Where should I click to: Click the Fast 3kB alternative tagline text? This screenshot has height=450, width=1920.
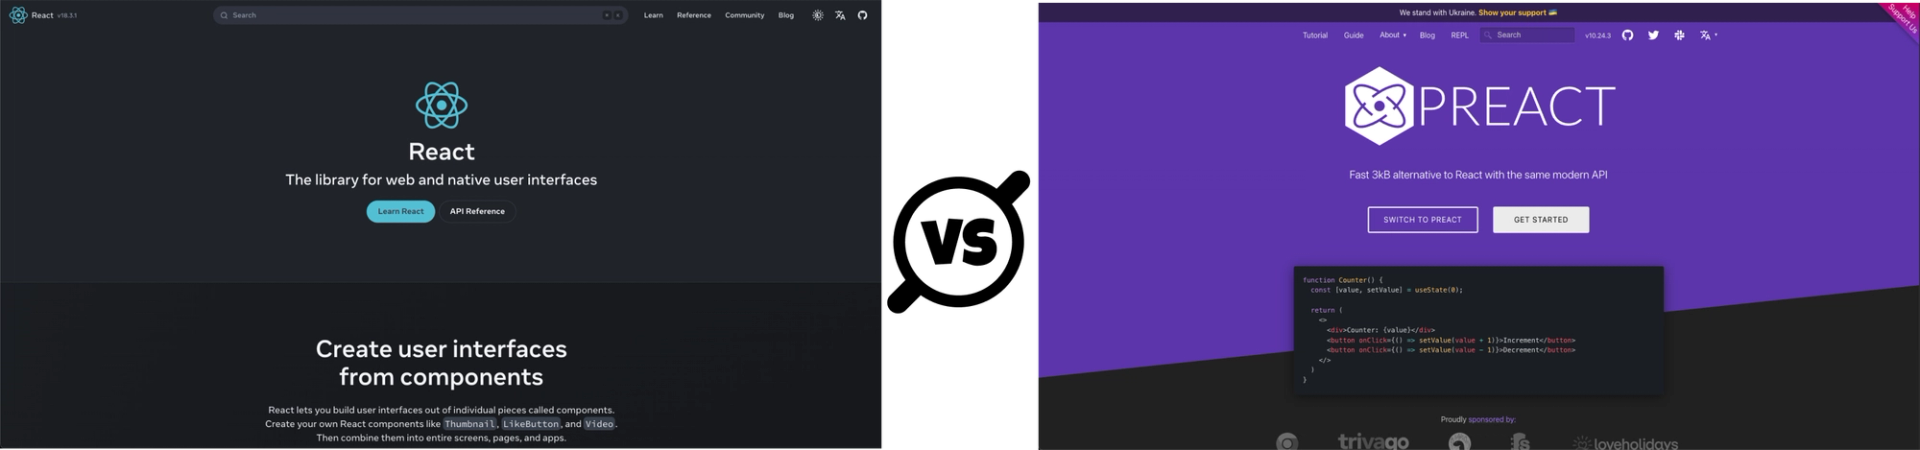point(1478,175)
